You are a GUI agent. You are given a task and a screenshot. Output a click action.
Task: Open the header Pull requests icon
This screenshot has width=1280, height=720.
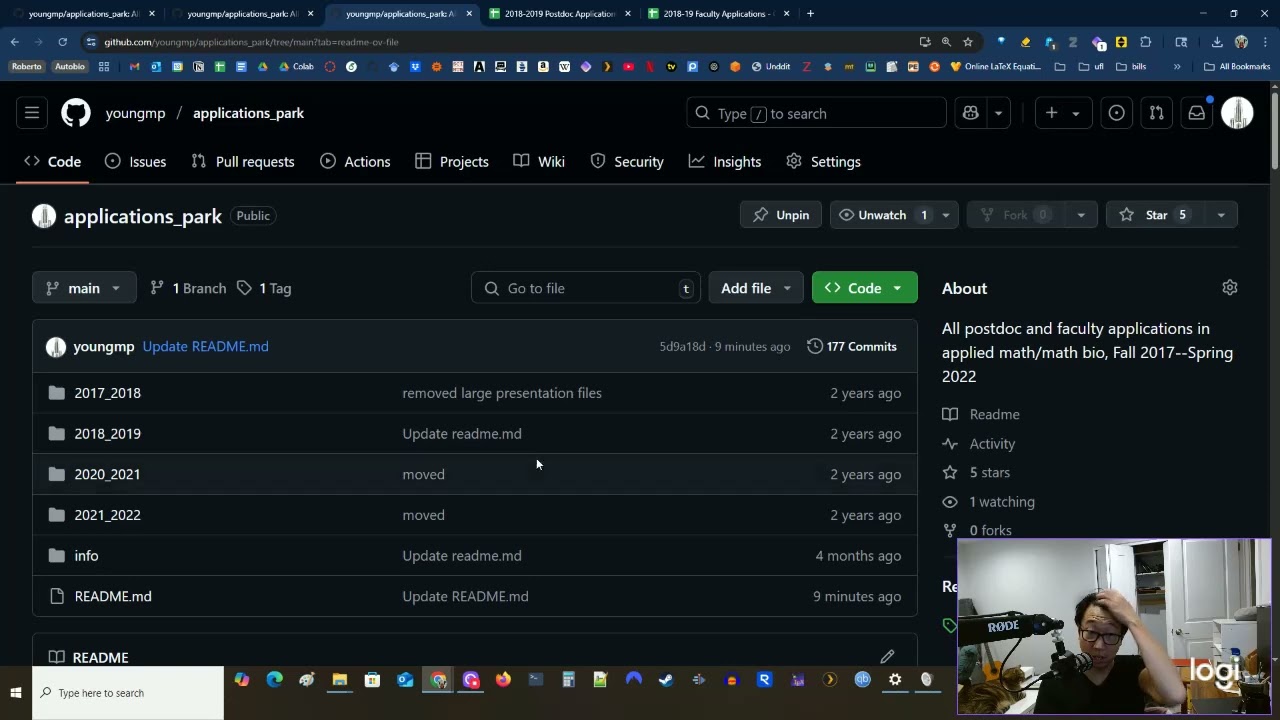1157,113
